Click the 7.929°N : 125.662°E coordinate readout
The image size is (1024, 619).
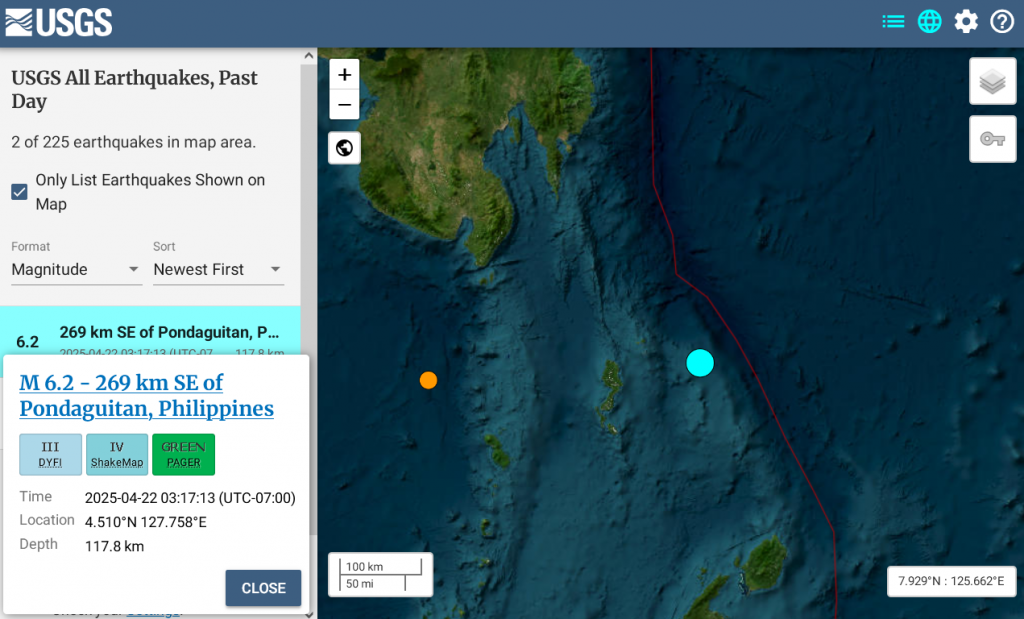pyautogui.click(x=951, y=581)
